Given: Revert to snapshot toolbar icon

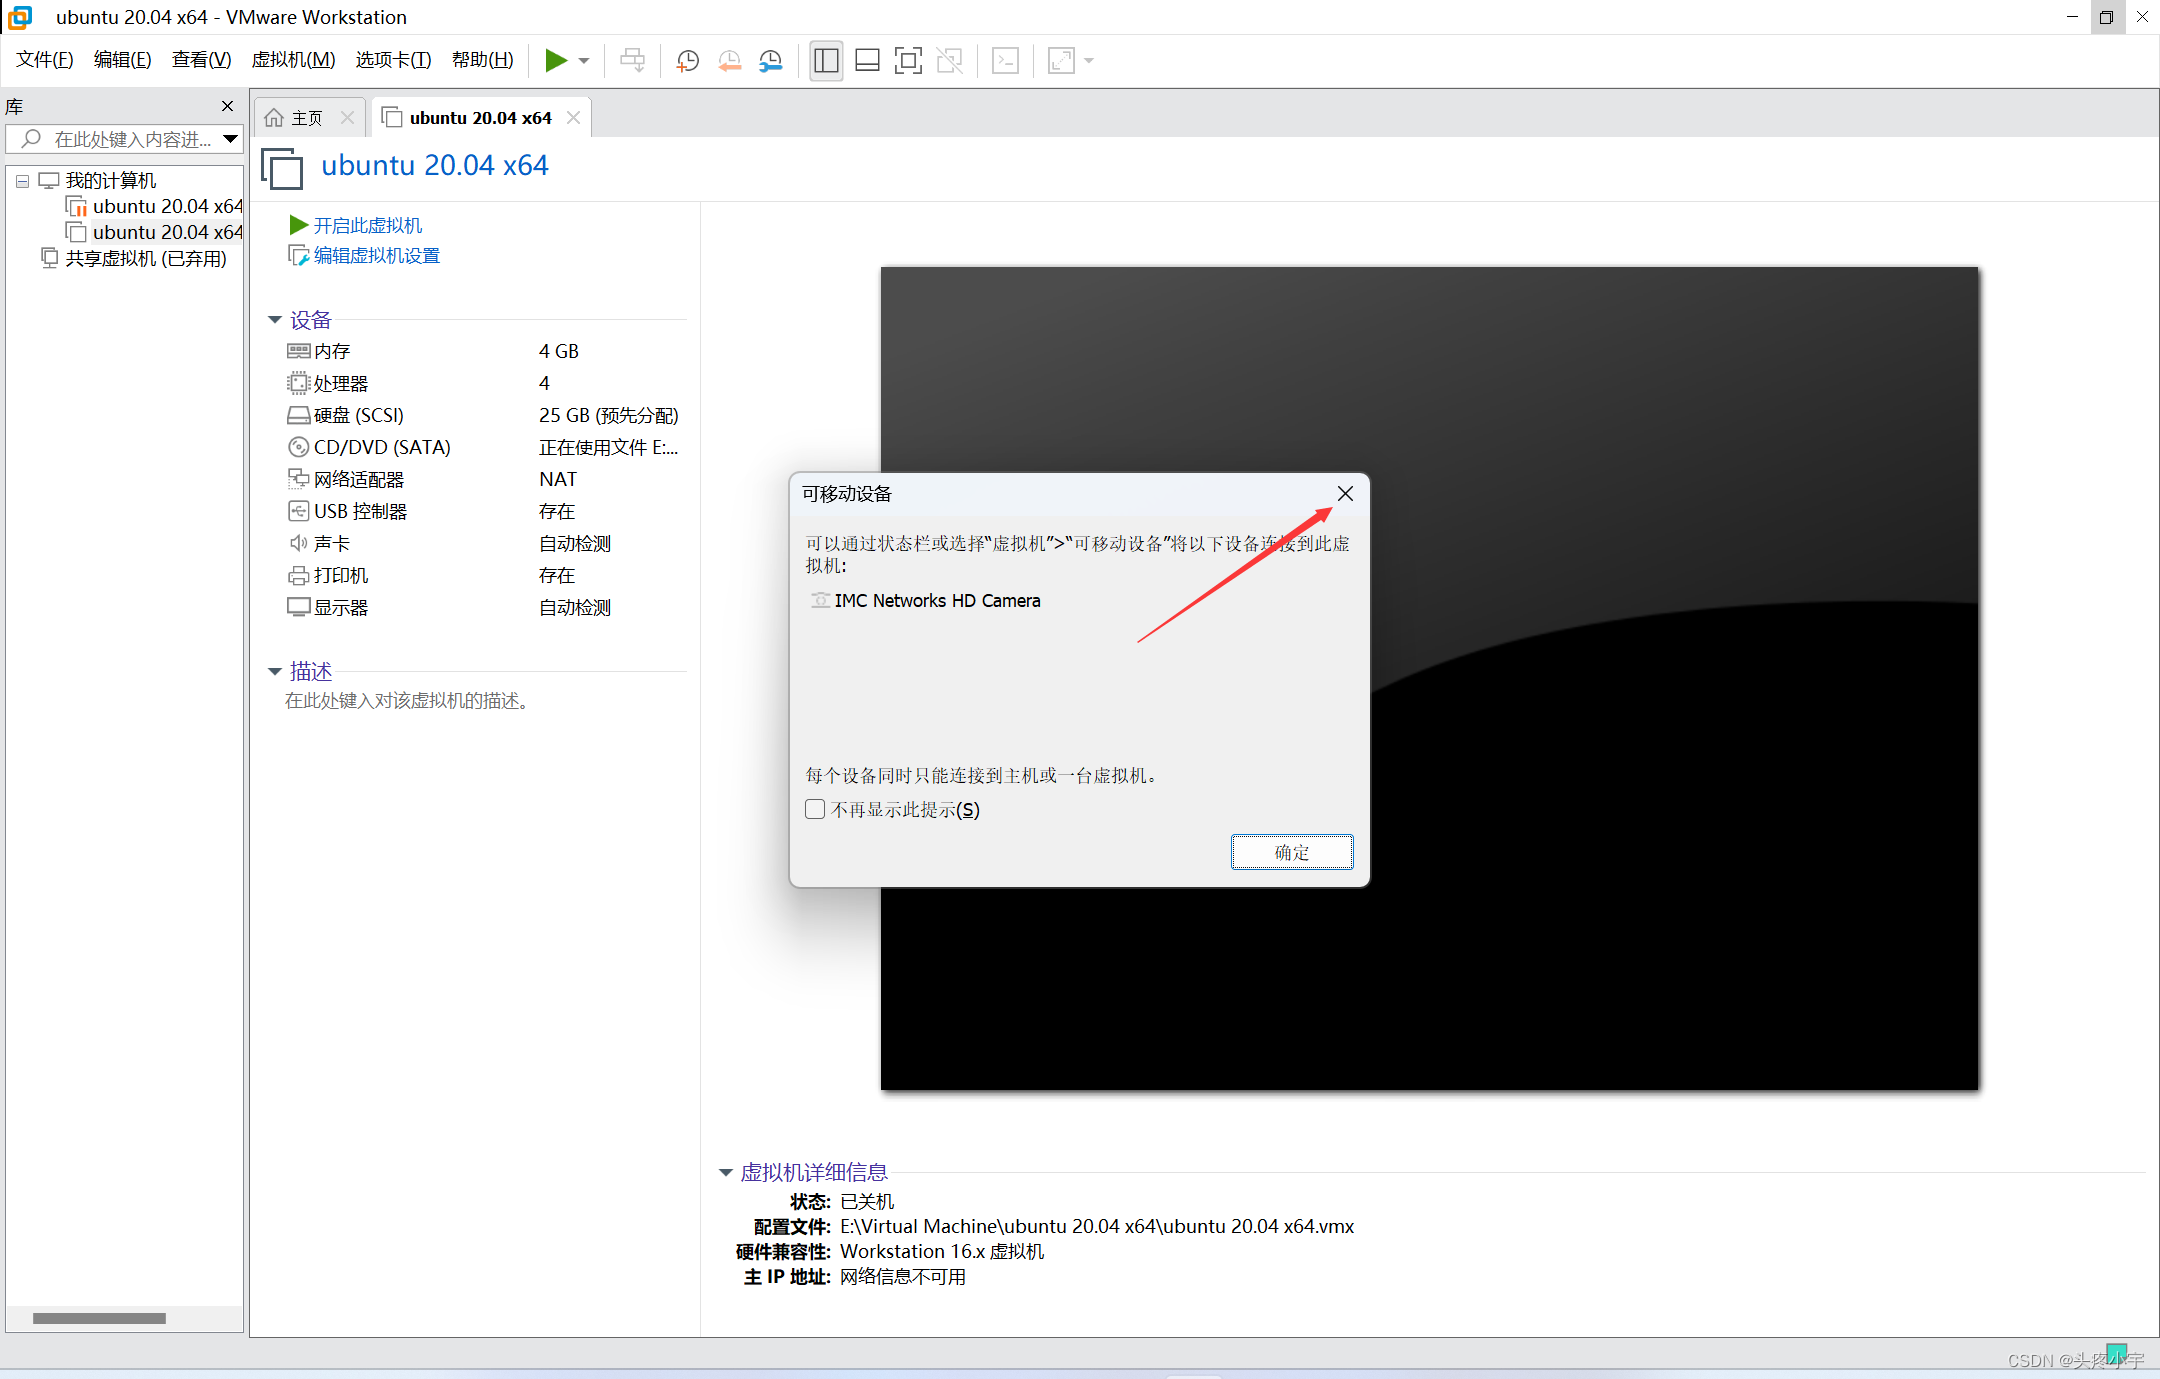Looking at the screenshot, I should click(x=729, y=61).
